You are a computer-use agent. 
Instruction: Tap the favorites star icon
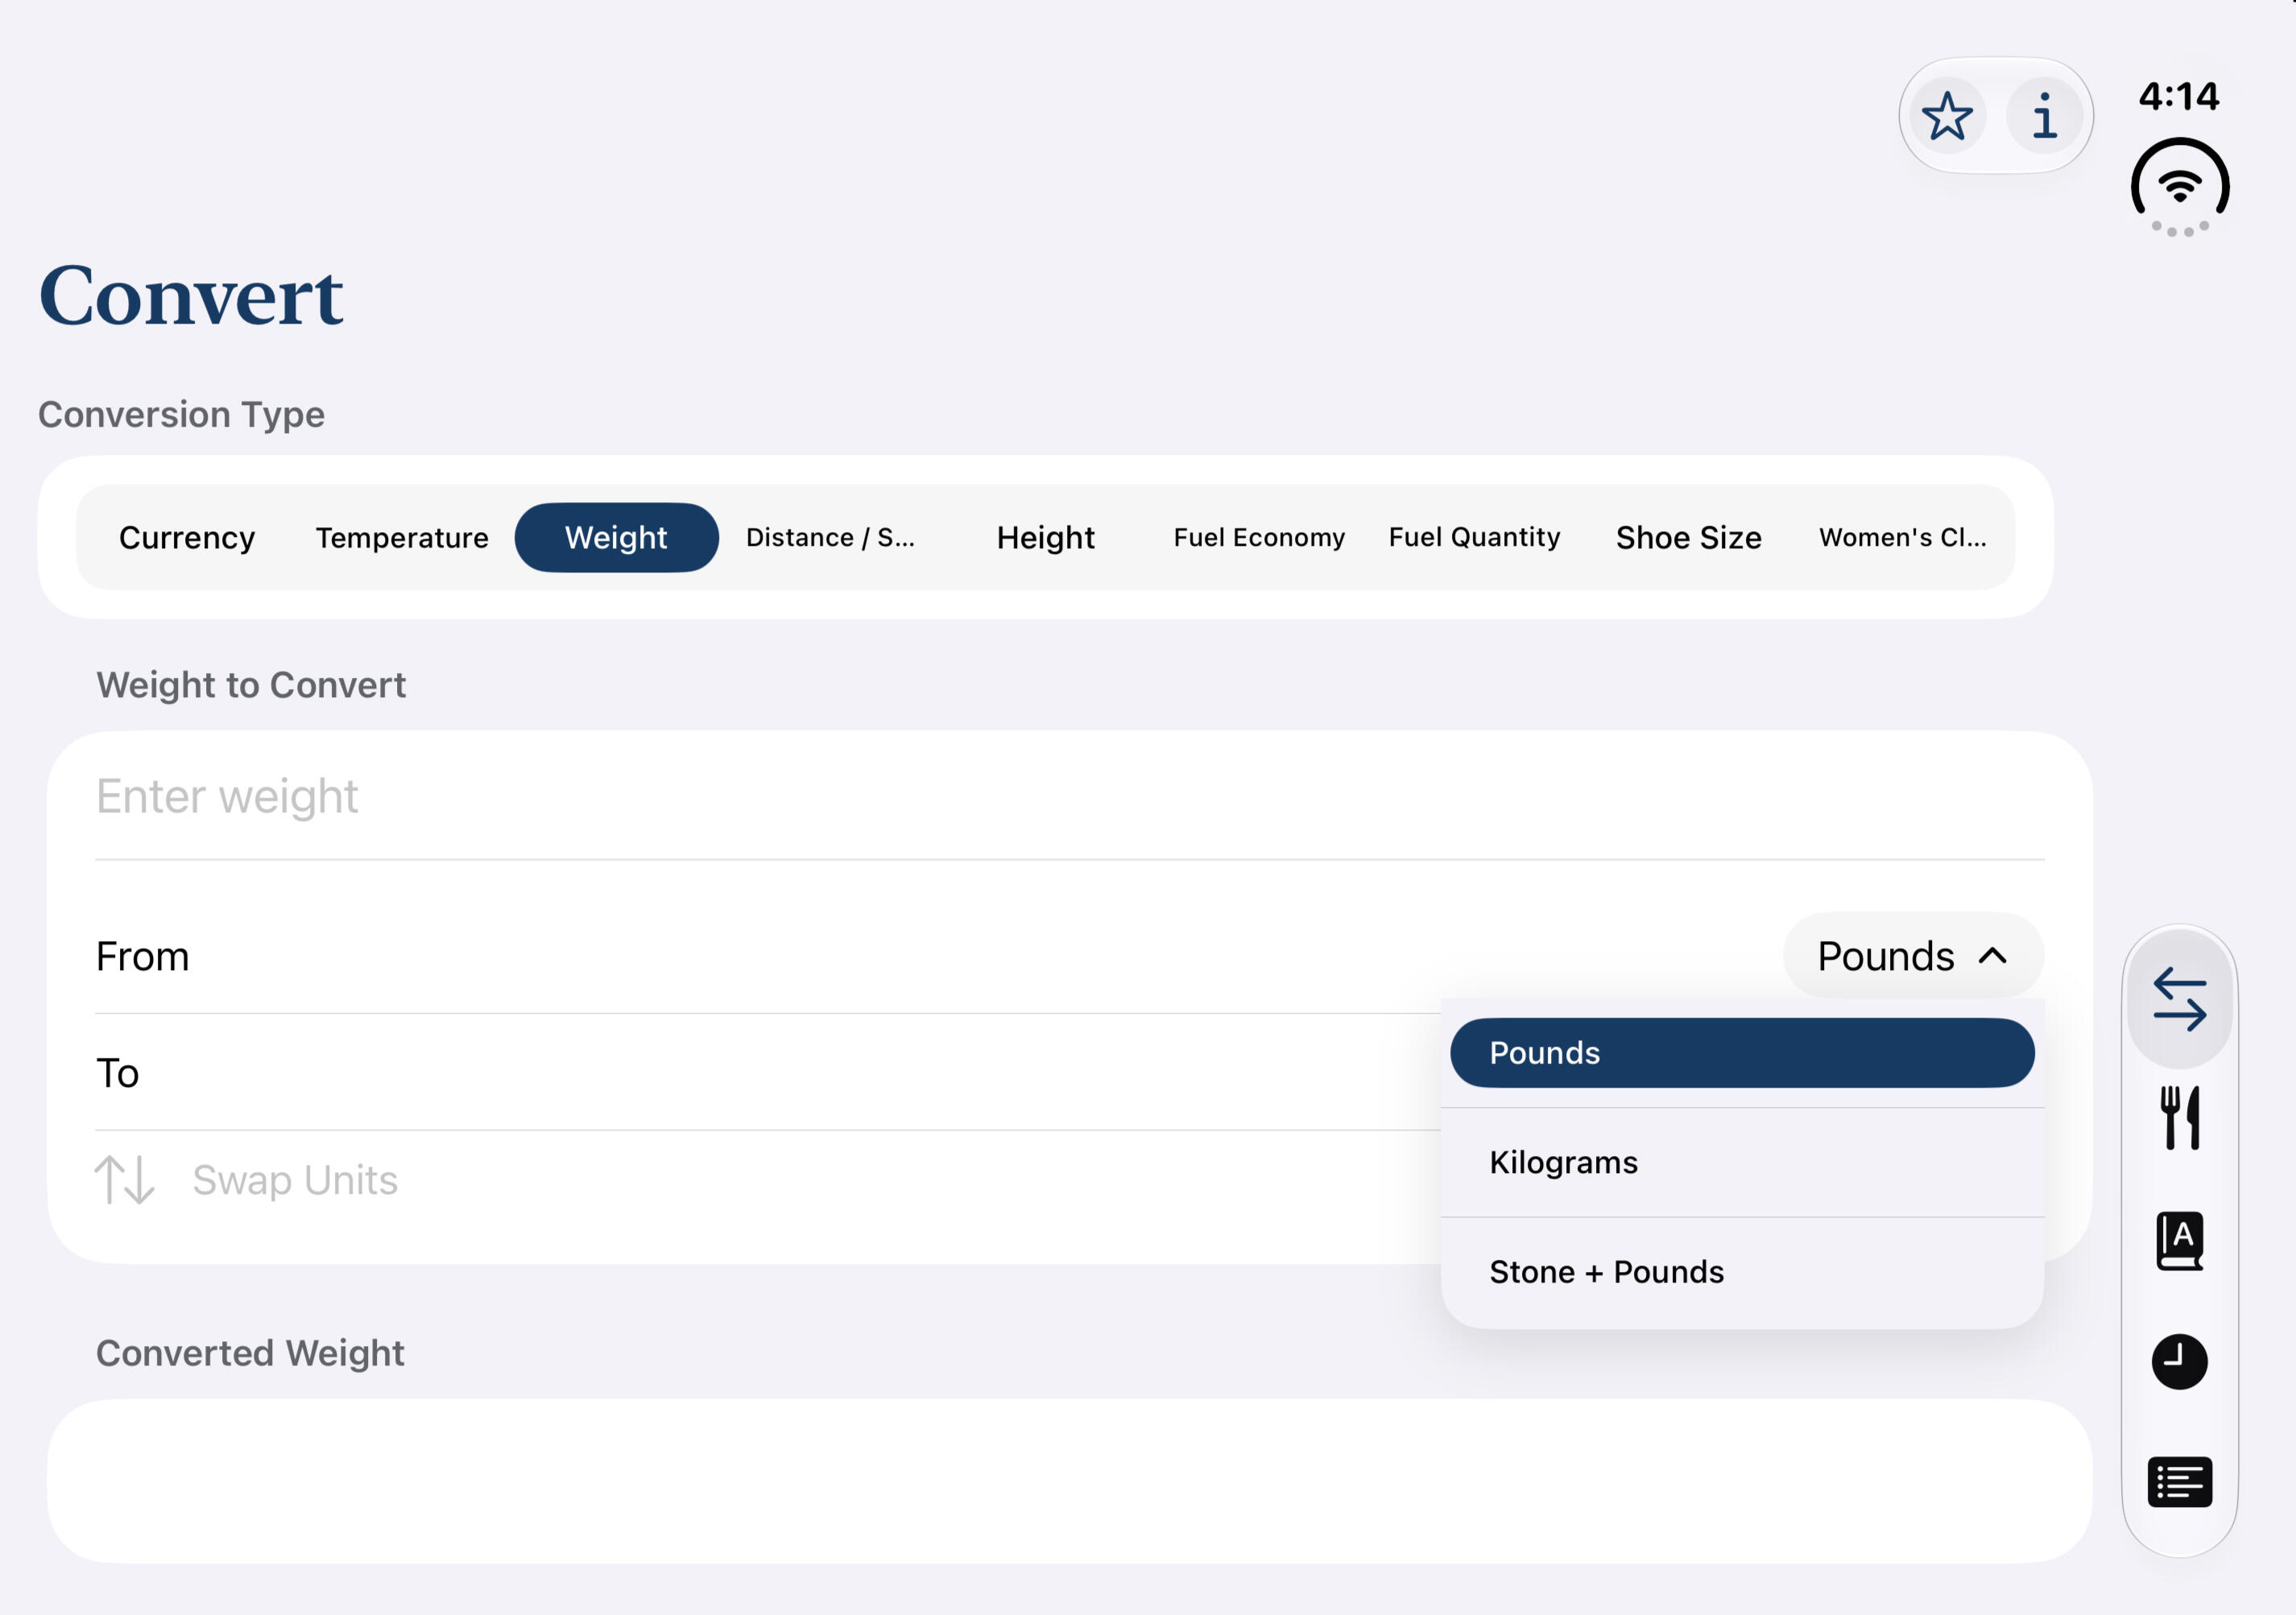tap(1946, 116)
